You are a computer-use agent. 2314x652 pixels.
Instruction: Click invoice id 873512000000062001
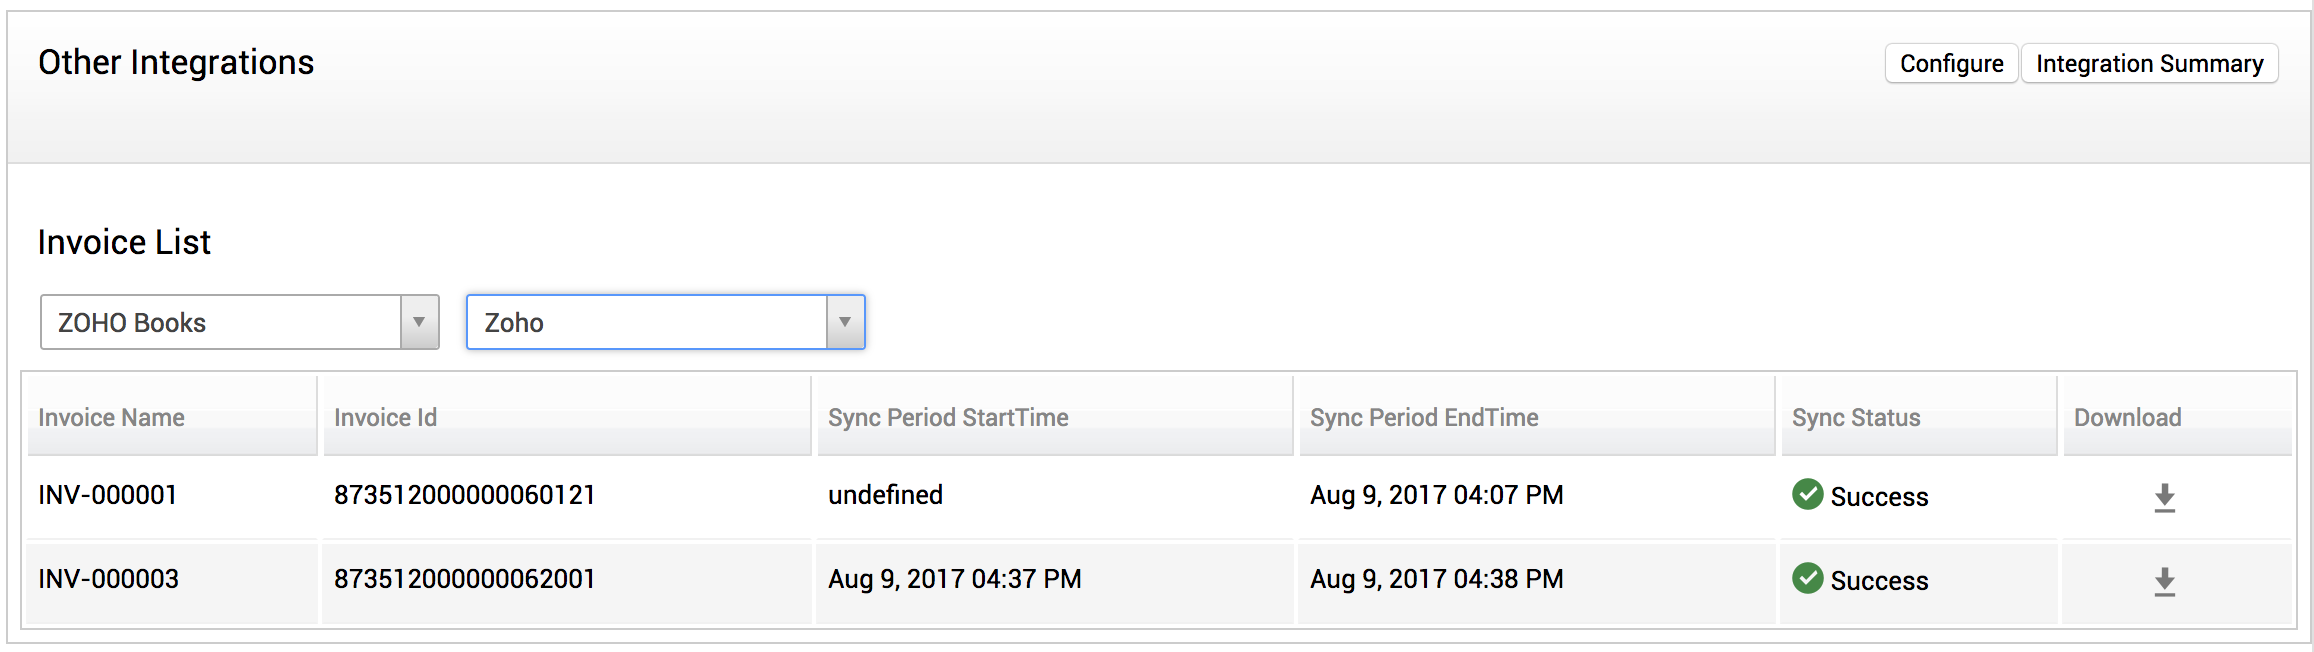(x=465, y=579)
